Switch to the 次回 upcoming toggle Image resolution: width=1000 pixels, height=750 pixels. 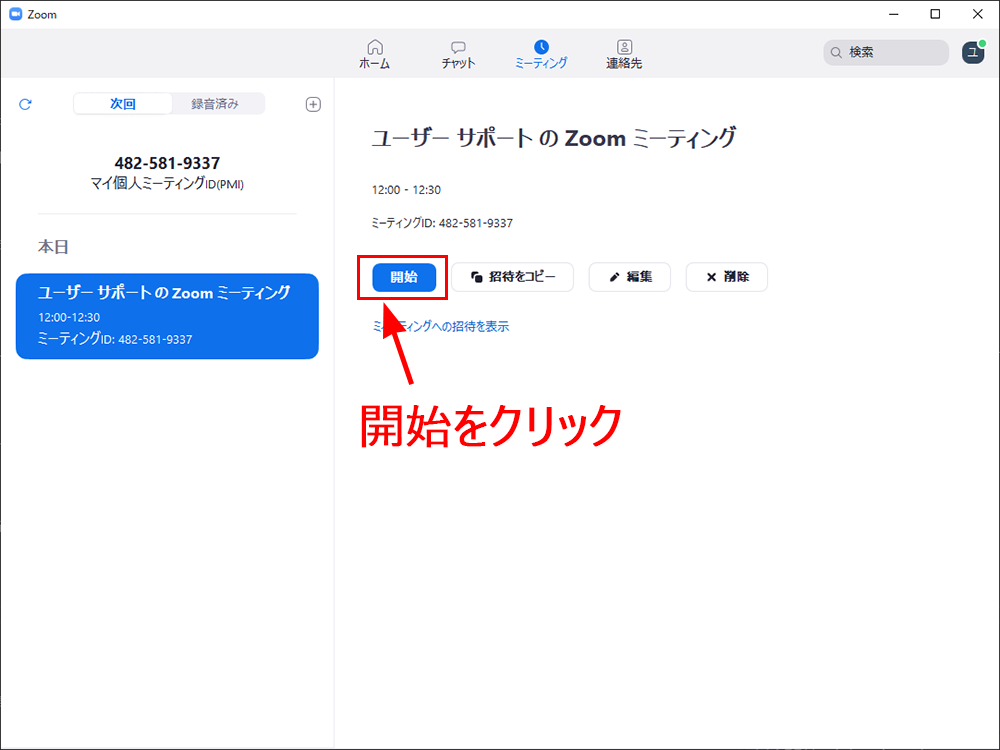pos(123,104)
